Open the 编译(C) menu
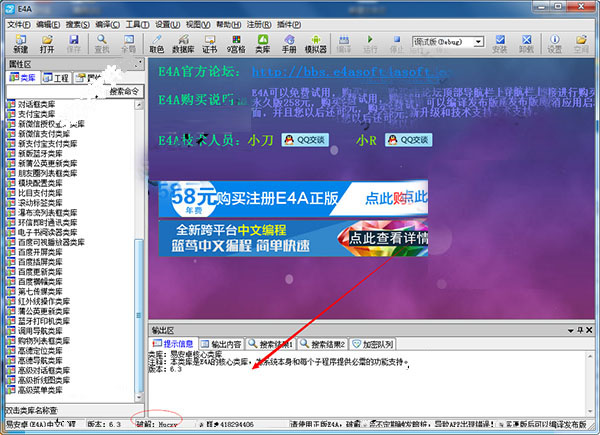The width and height of the screenshot is (600, 435). click(x=107, y=24)
